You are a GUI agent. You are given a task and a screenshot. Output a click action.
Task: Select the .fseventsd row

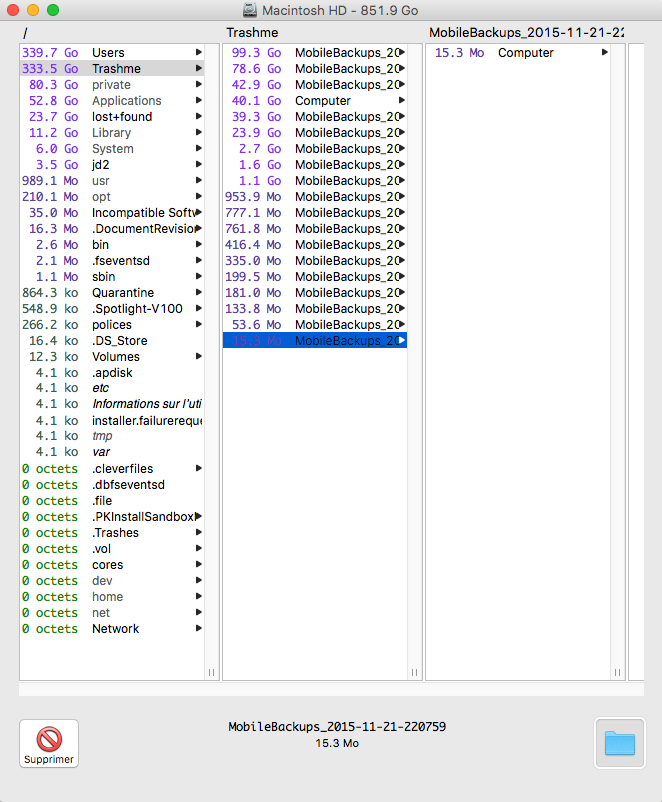[112, 260]
